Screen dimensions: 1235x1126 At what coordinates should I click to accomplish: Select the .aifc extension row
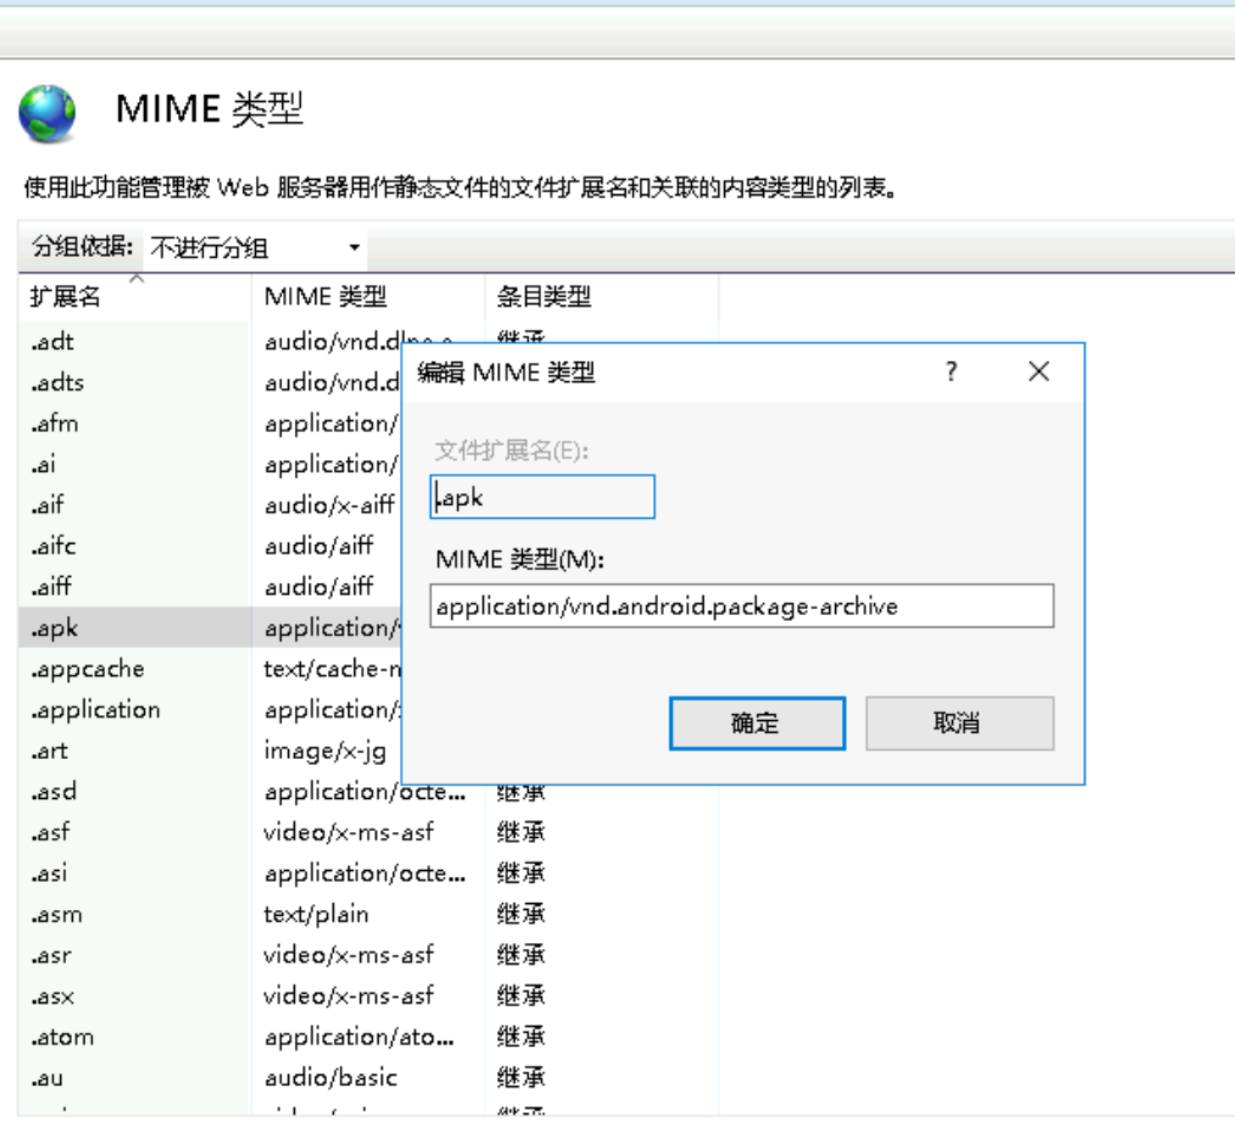click(x=54, y=546)
